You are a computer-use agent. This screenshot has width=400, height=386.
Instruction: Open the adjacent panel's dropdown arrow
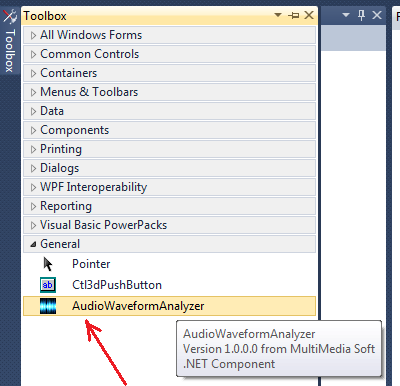pyautogui.click(x=346, y=15)
